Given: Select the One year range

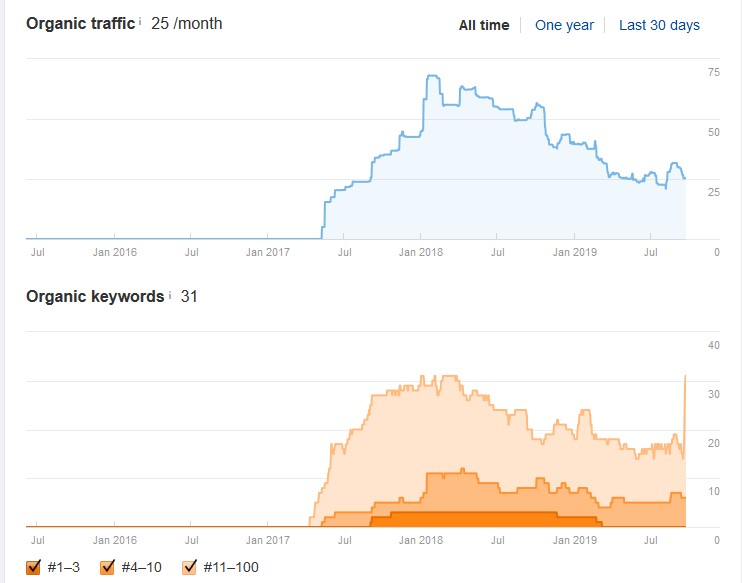Looking at the screenshot, I should pos(564,25).
